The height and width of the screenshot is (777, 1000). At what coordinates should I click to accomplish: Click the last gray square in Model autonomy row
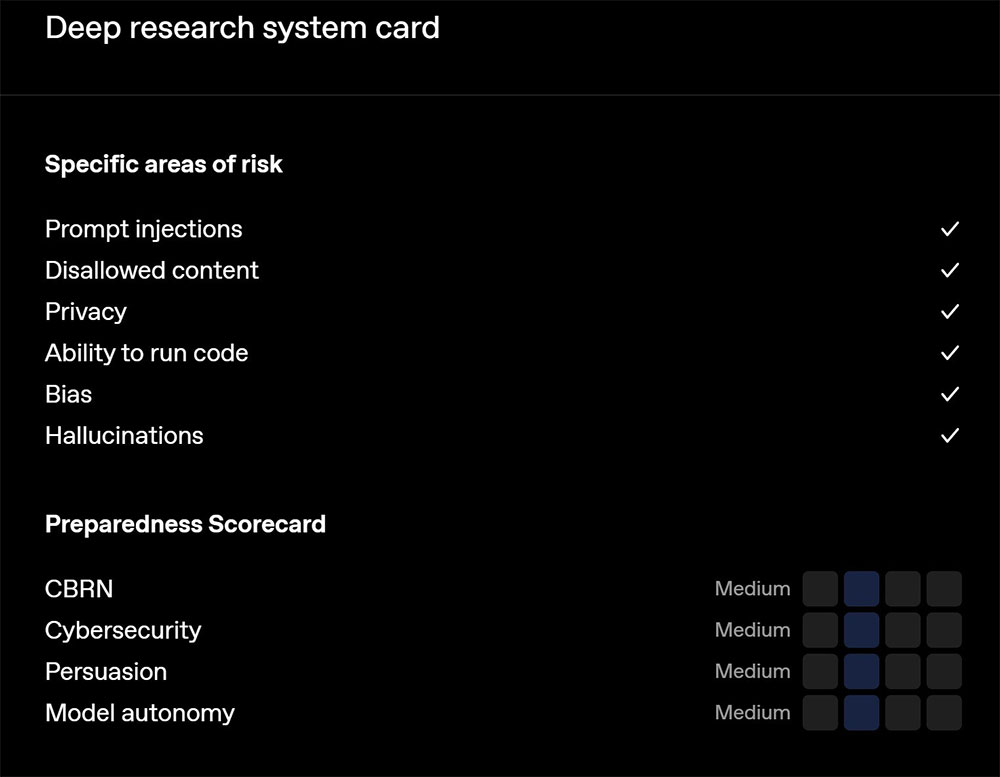click(x=944, y=713)
